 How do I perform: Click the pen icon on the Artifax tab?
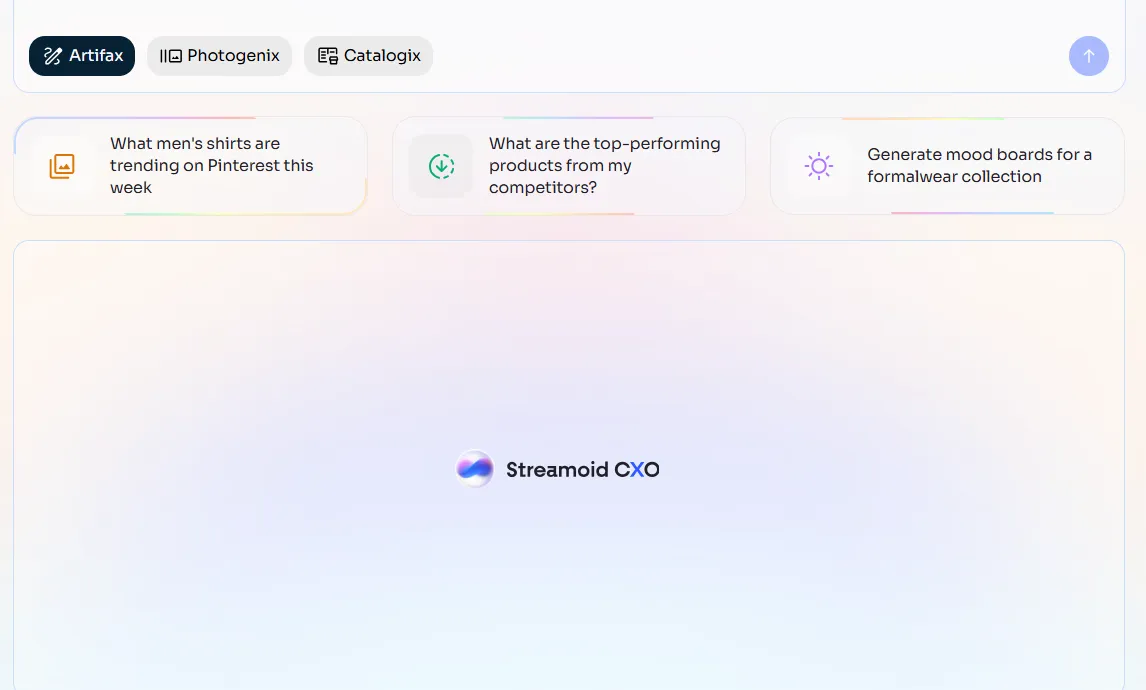(53, 56)
